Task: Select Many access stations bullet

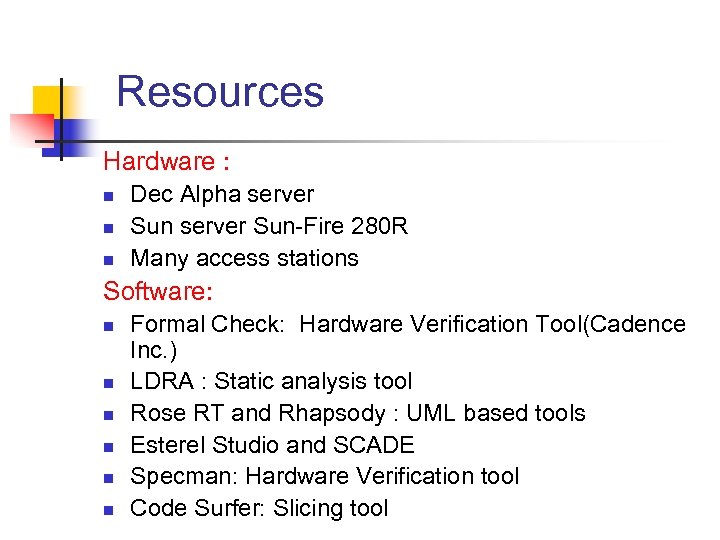Action: coord(244,259)
